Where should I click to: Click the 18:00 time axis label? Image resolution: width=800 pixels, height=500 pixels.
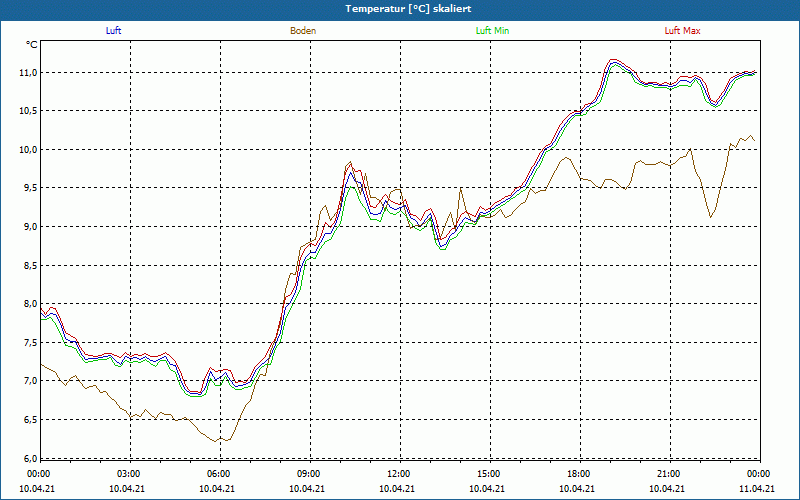pos(577,474)
